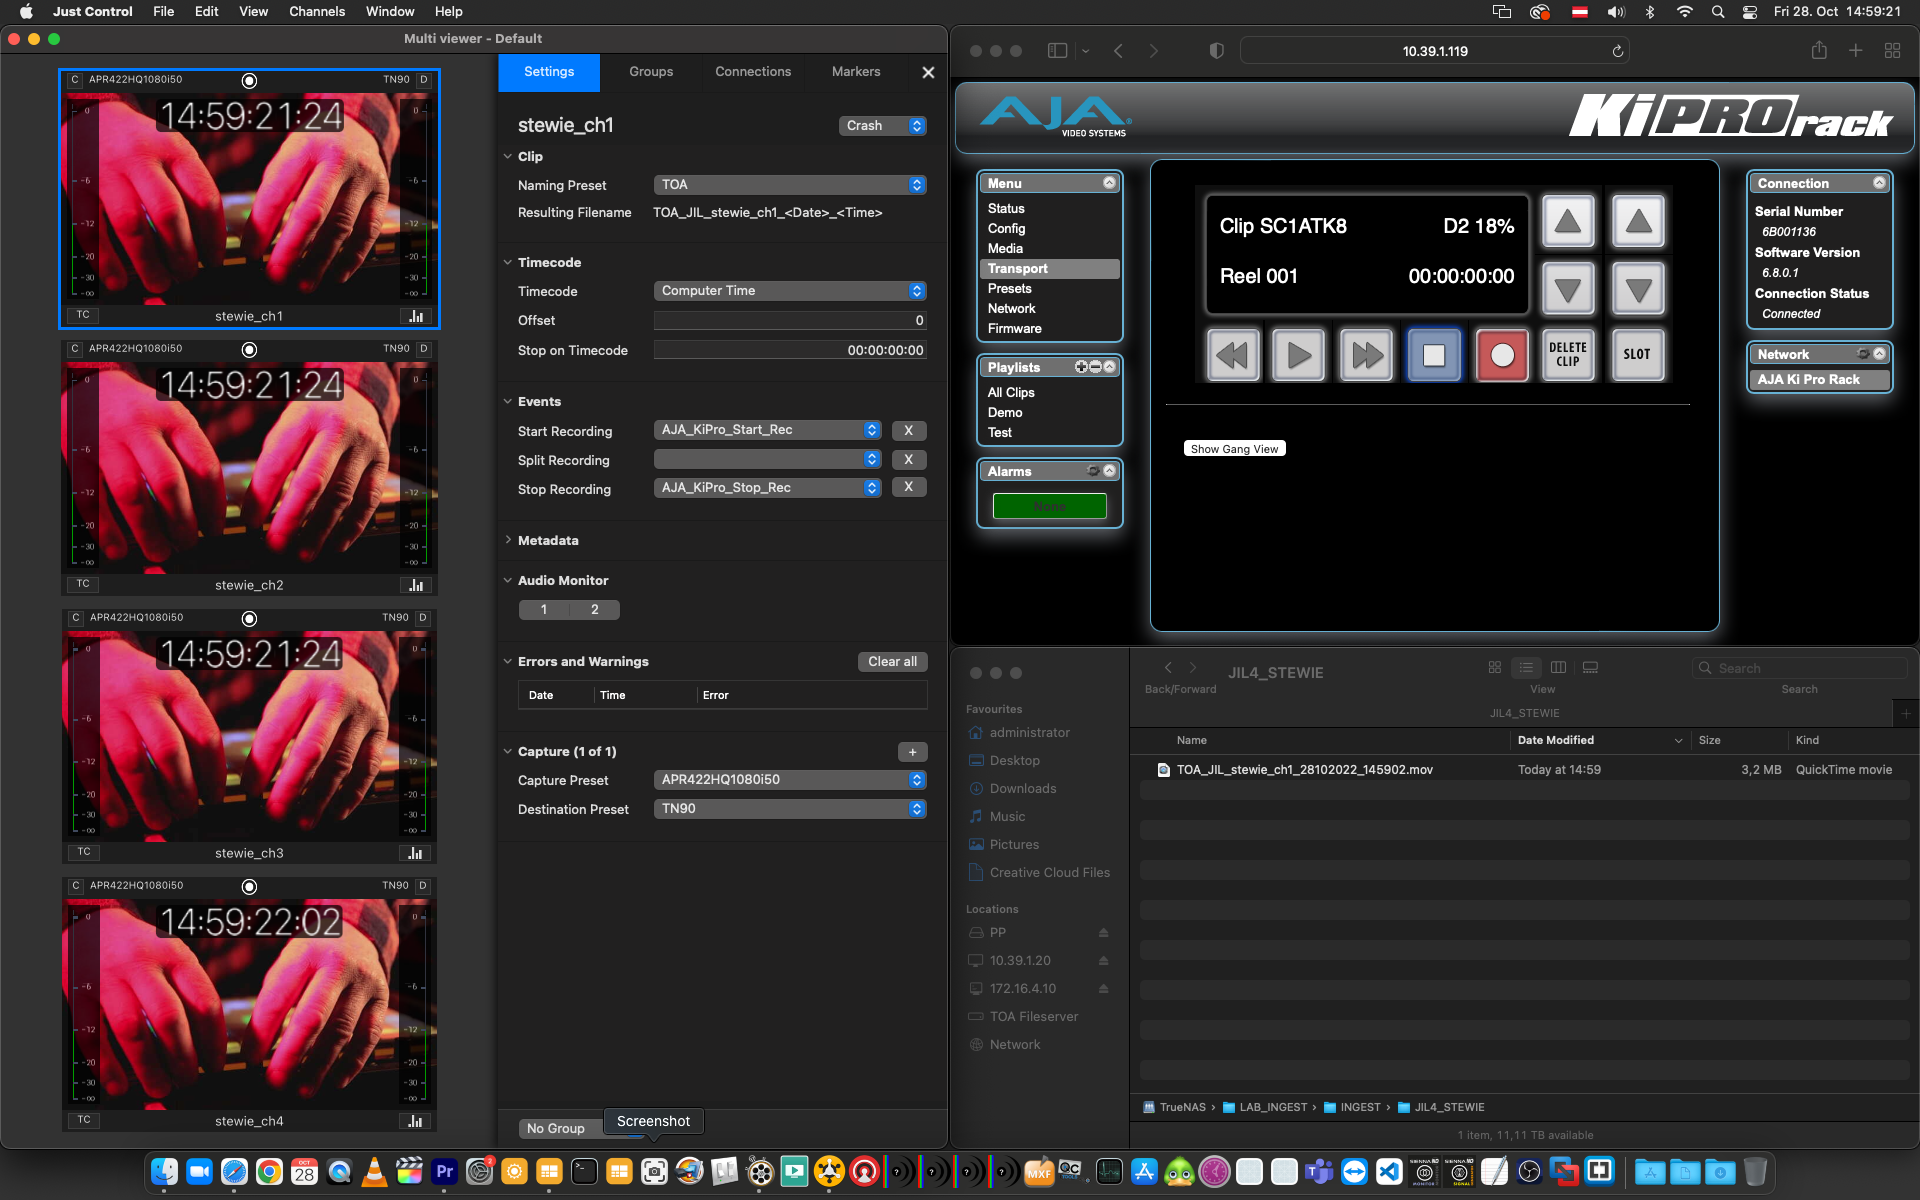Click the DELETE CLIP button
Screen dimensions: 1920x1200
click(x=1568, y=355)
